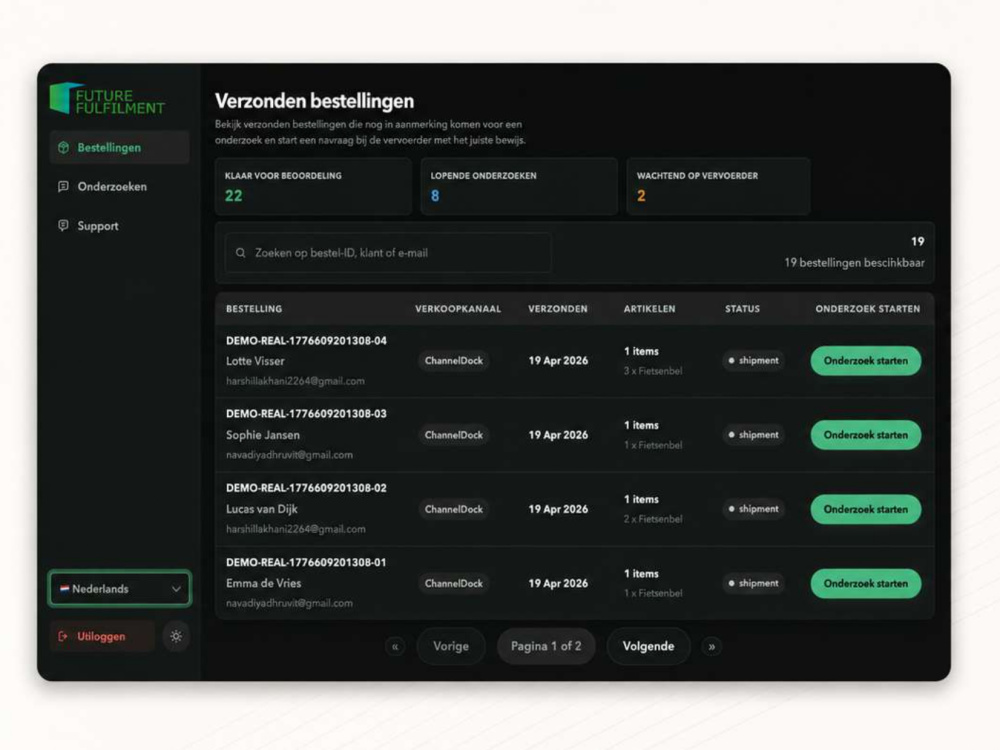This screenshot has width=1000, height=750.
Task: Jump to last page double-arrow
Action: (712, 647)
